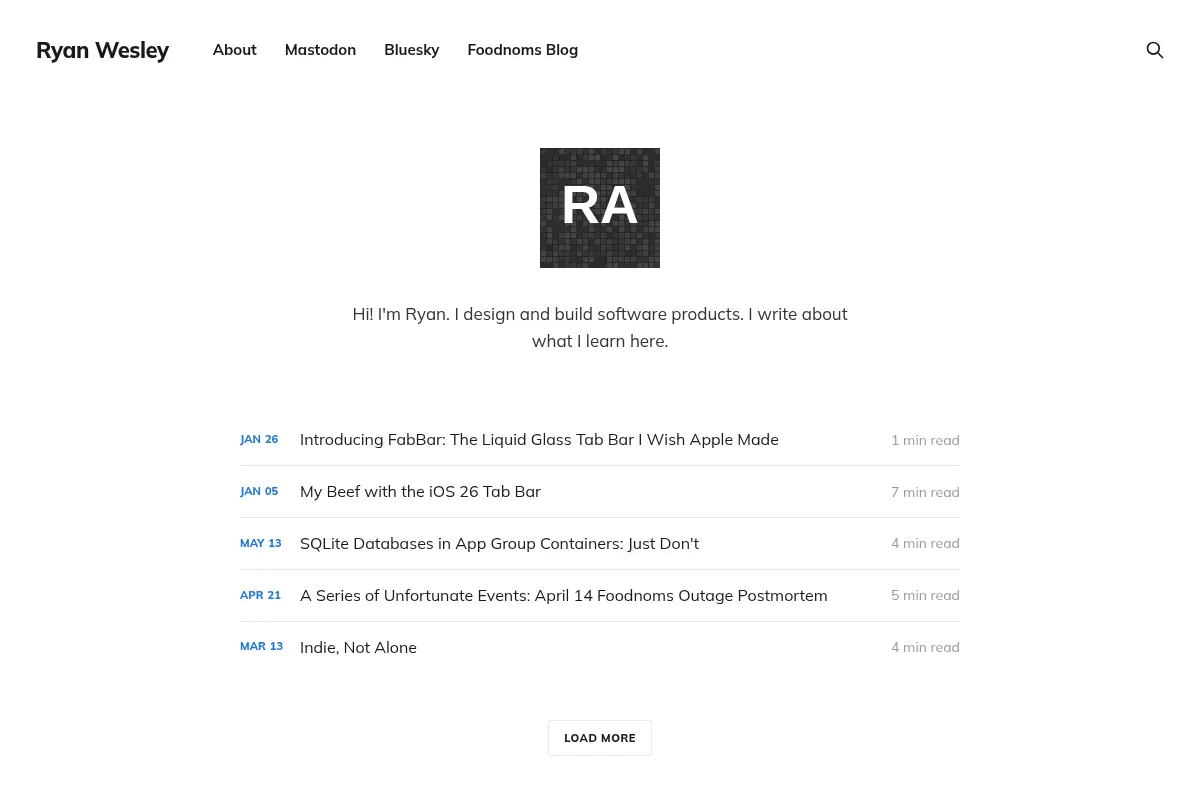Click the 5 min read label
The image size is (1200, 800).
click(925, 595)
